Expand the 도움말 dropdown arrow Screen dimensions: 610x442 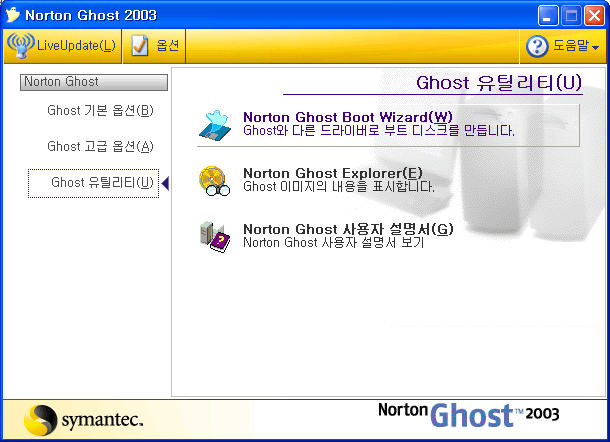[595, 47]
